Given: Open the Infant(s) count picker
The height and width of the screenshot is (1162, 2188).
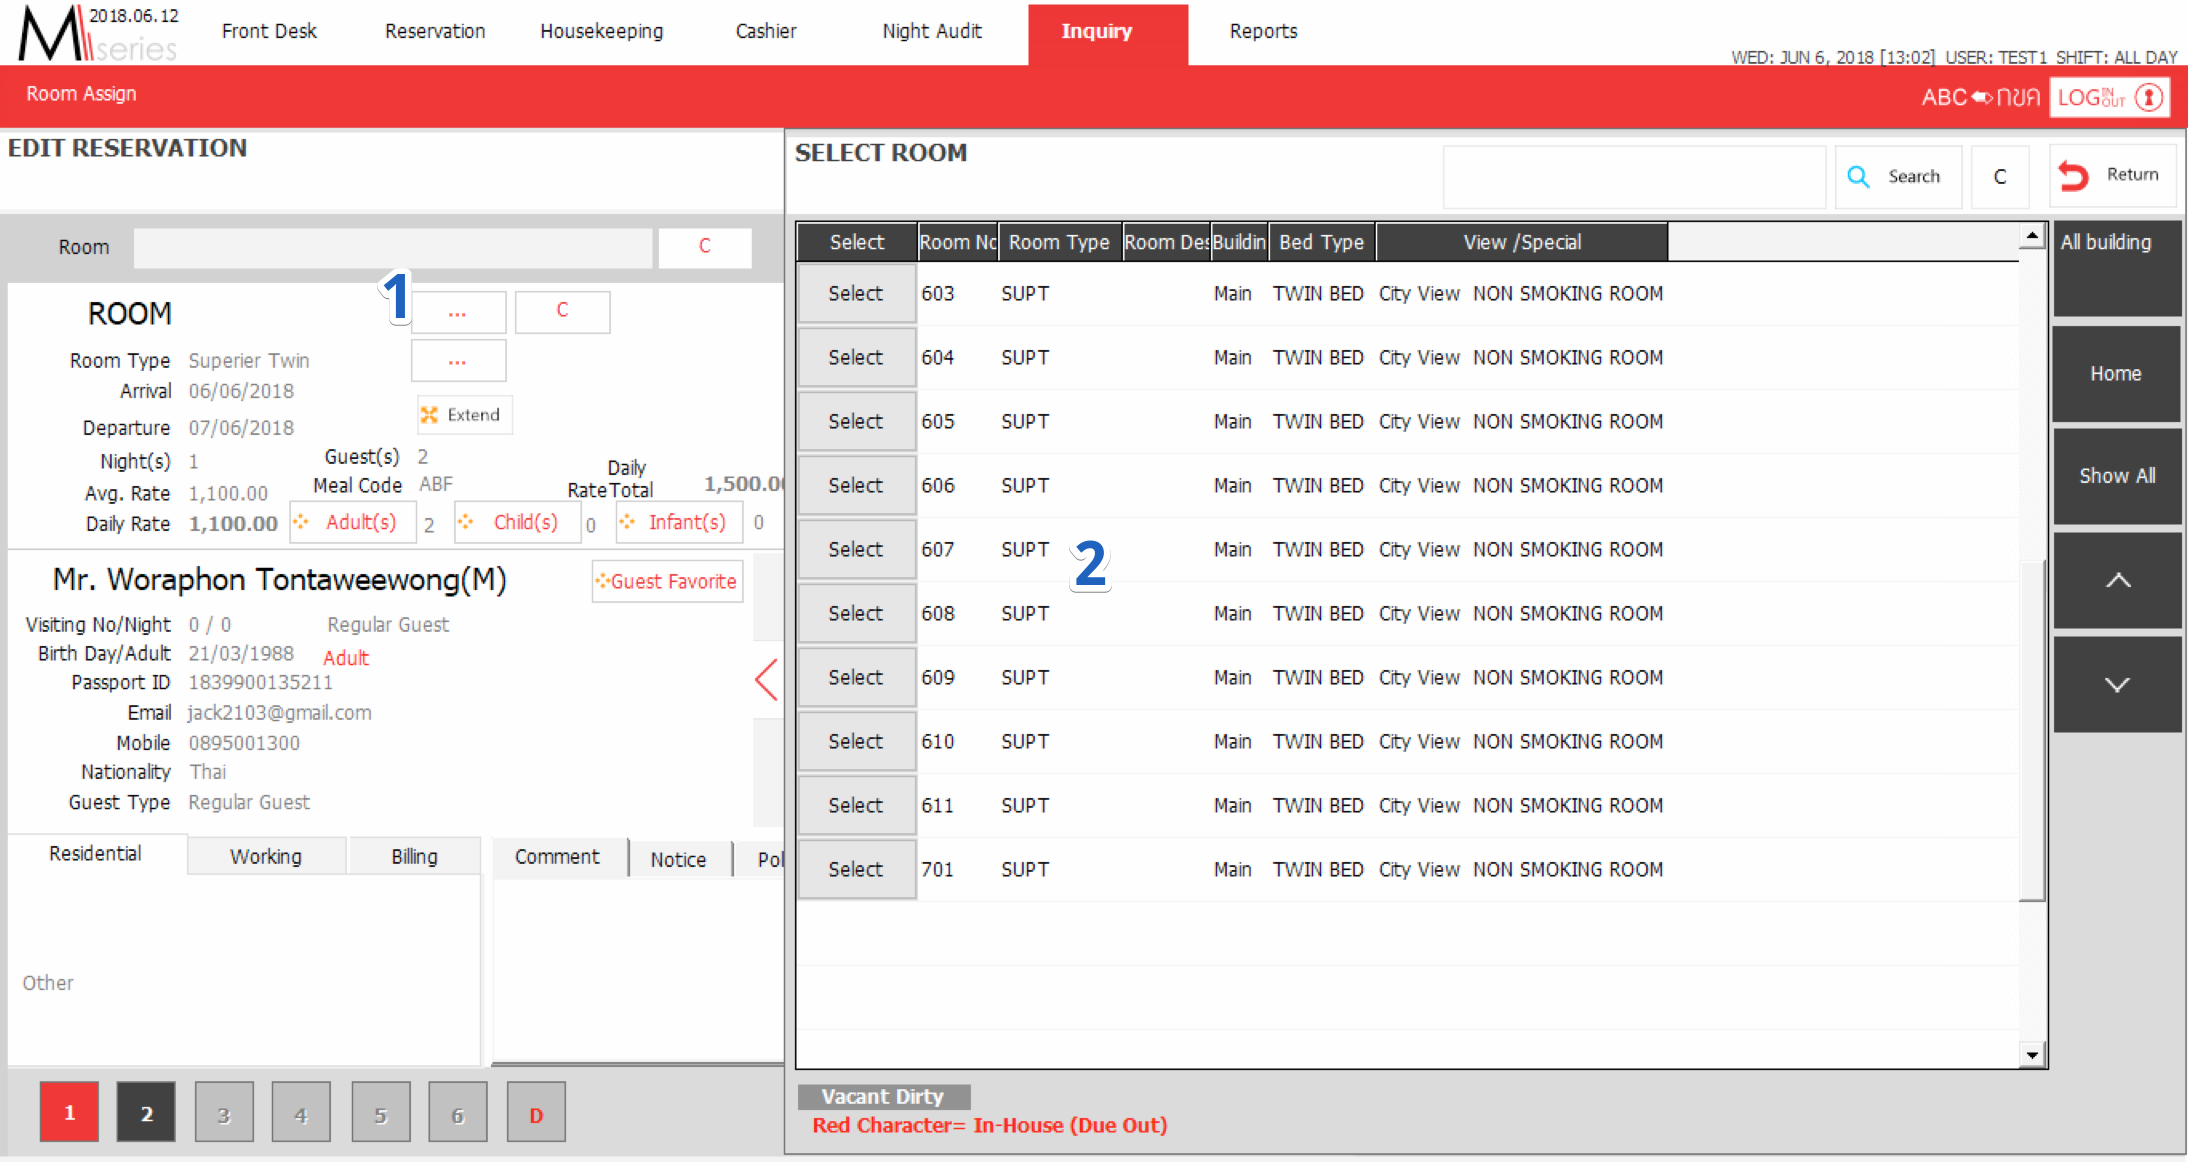Looking at the screenshot, I should (x=679, y=522).
